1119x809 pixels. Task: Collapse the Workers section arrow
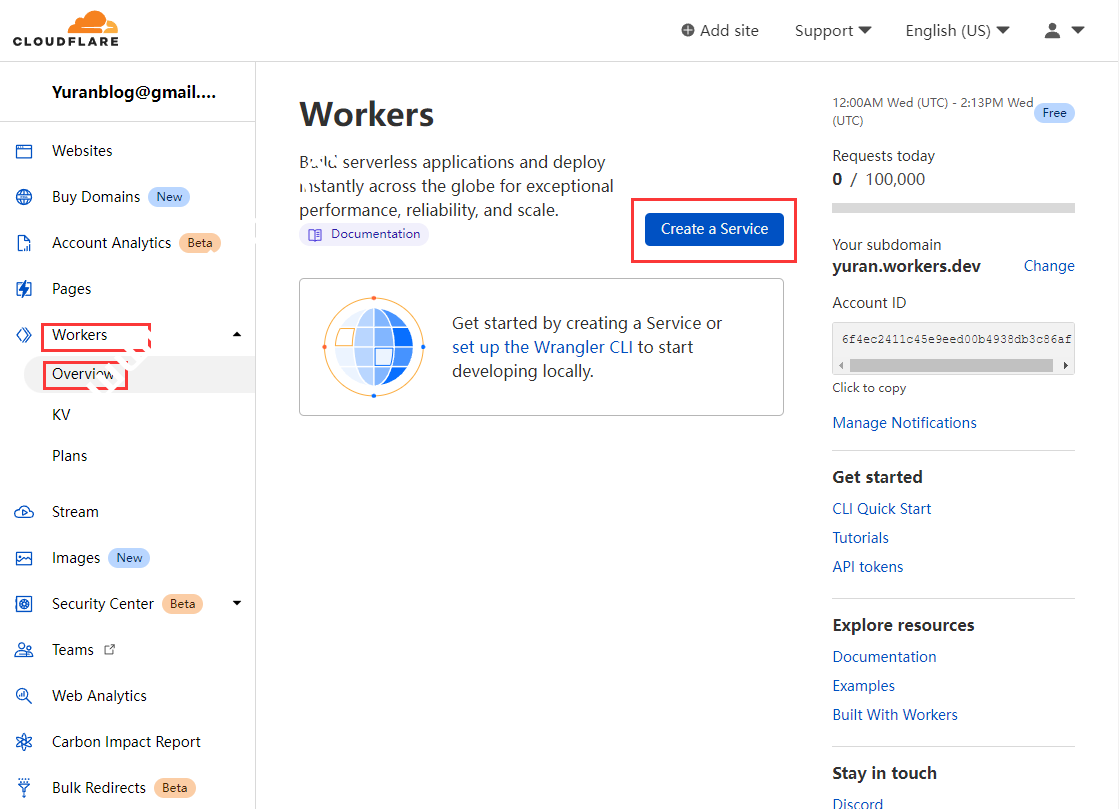click(237, 335)
